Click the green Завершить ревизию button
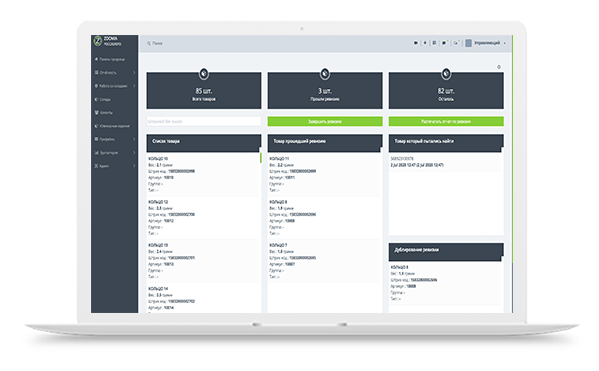Viewport: 599px width, 371px height. click(325, 122)
